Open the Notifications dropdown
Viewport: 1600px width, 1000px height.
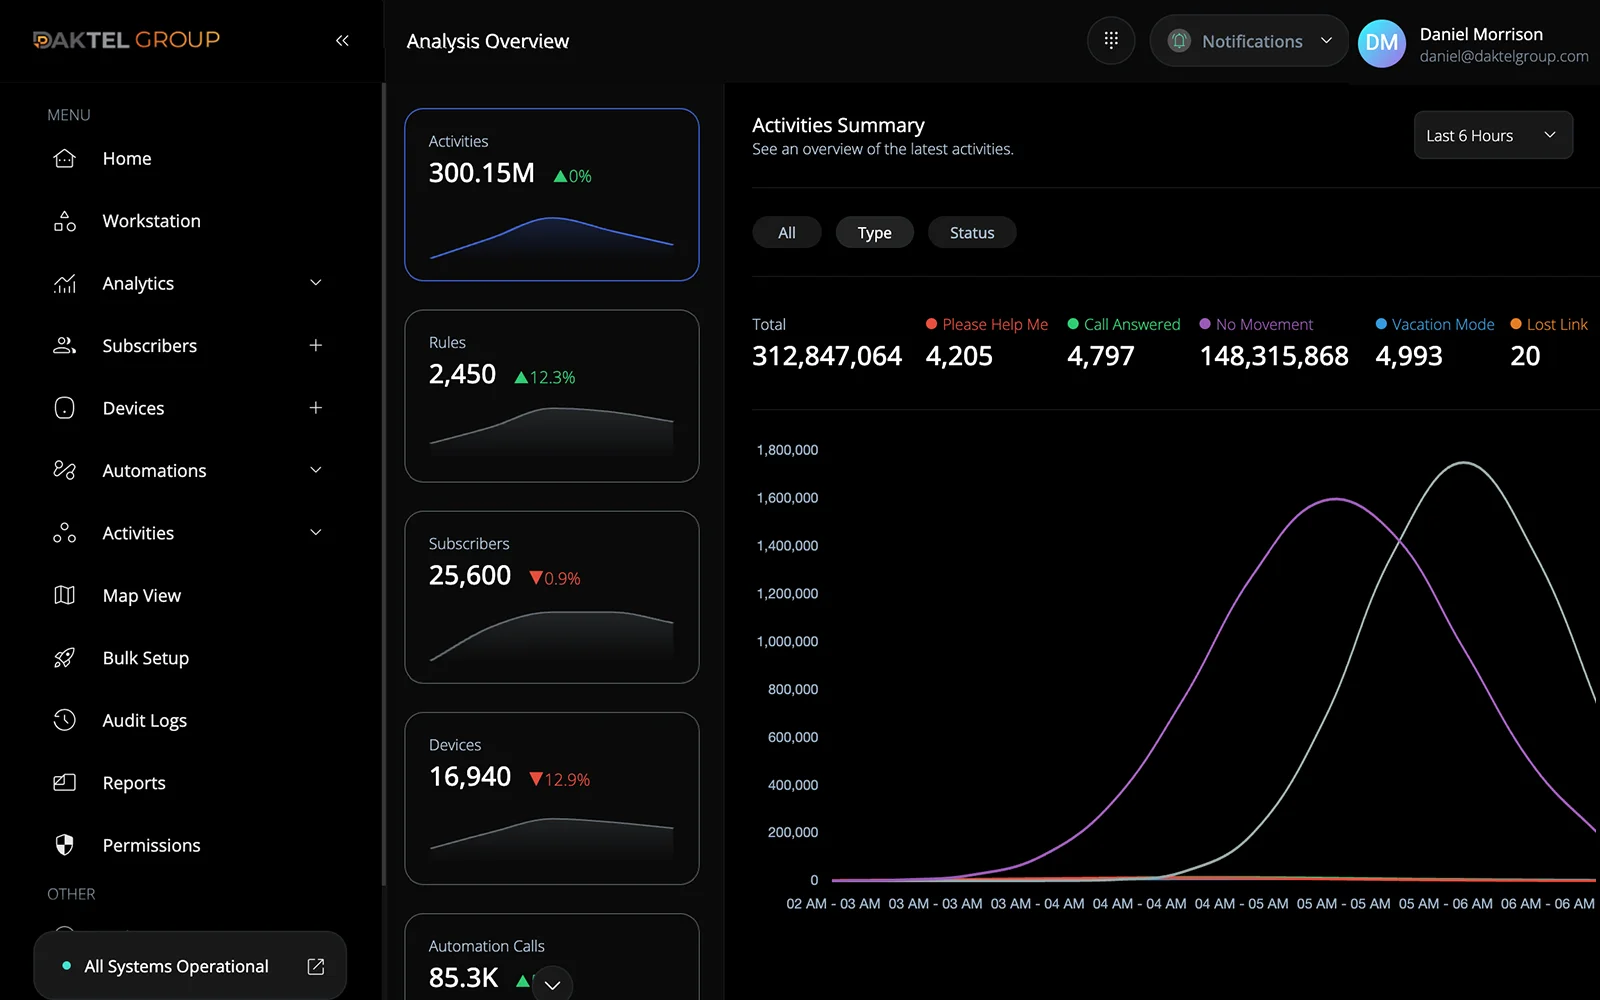coord(1249,41)
